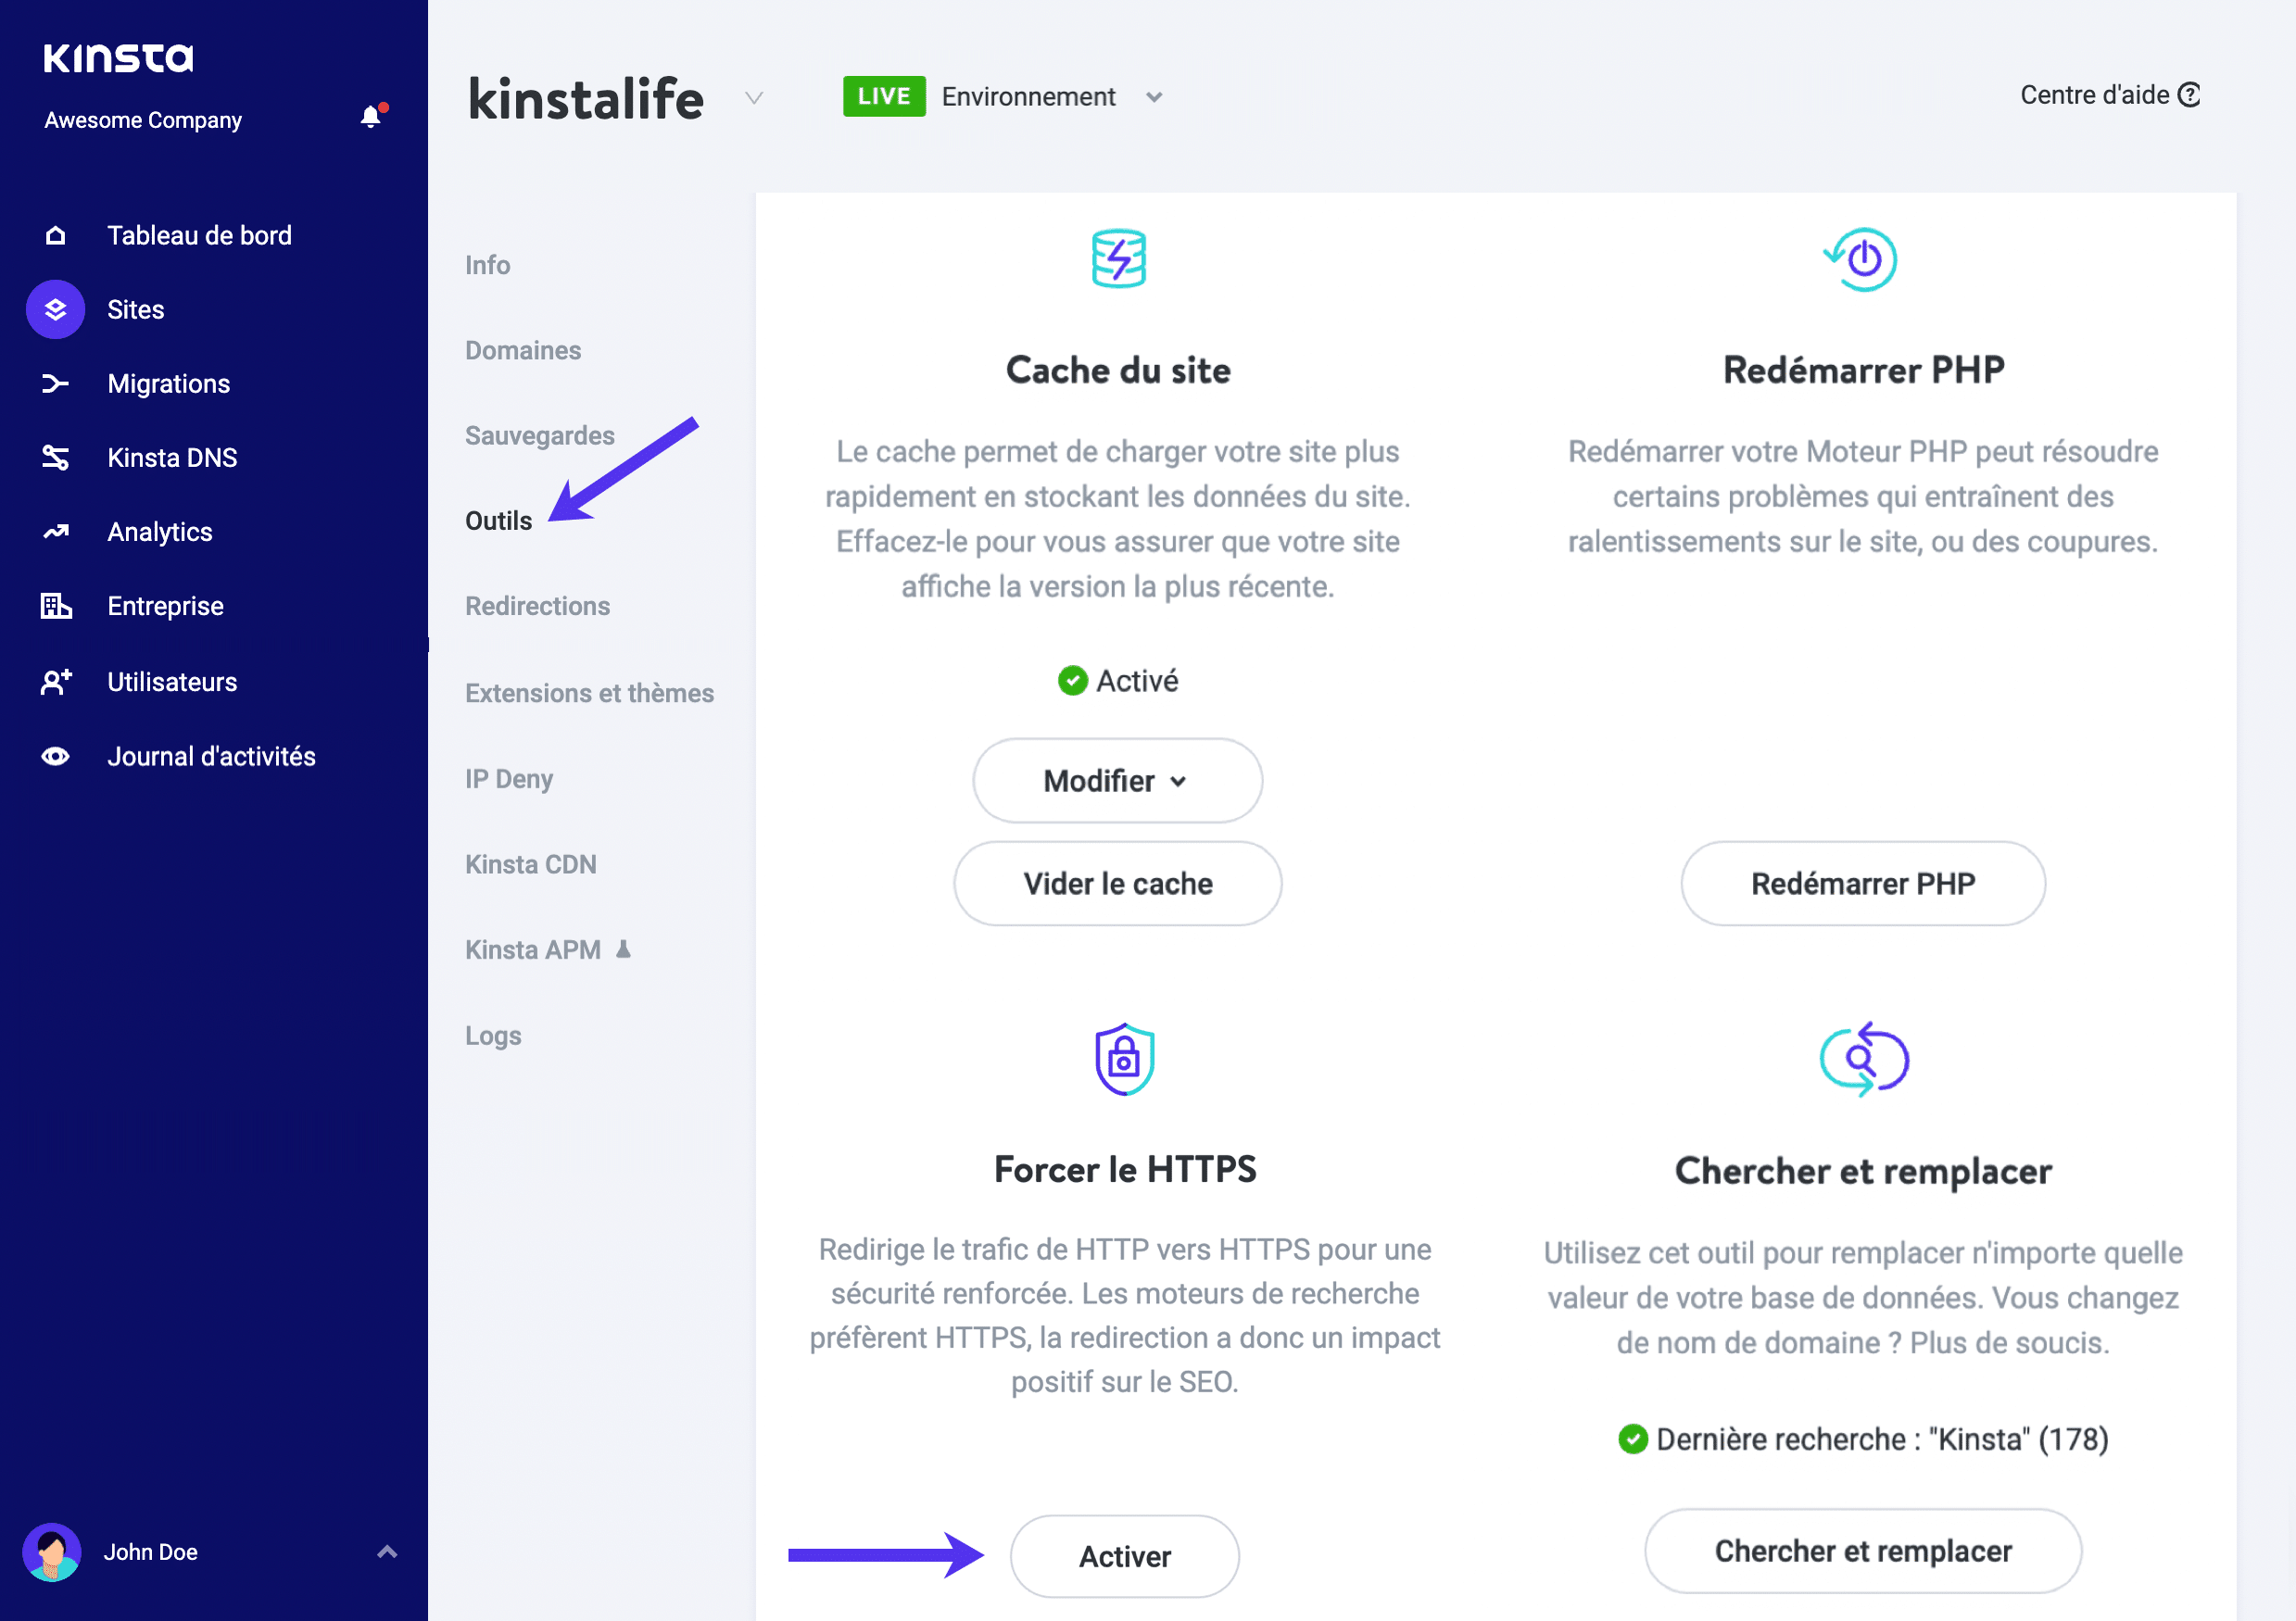Click the Redémarrer PHP power icon
The image size is (2296, 1621).
pyautogui.click(x=1861, y=259)
